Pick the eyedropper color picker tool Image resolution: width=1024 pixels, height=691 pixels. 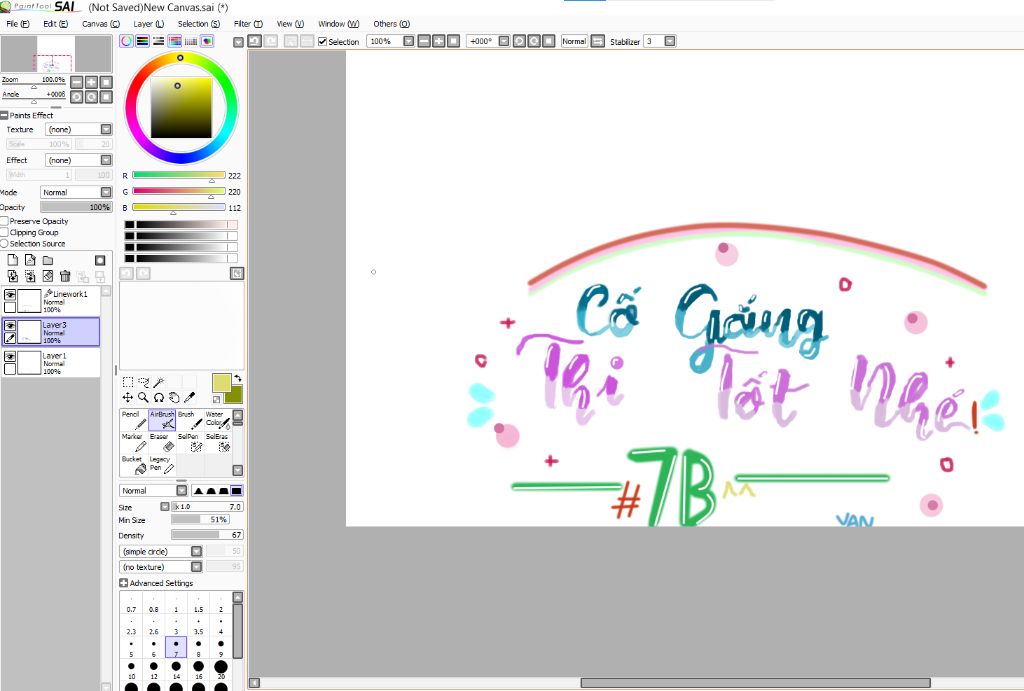[x=189, y=397]
